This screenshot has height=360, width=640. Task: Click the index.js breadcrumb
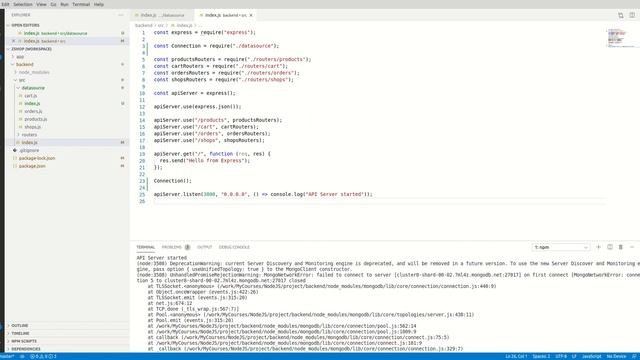tap(184, 25)
